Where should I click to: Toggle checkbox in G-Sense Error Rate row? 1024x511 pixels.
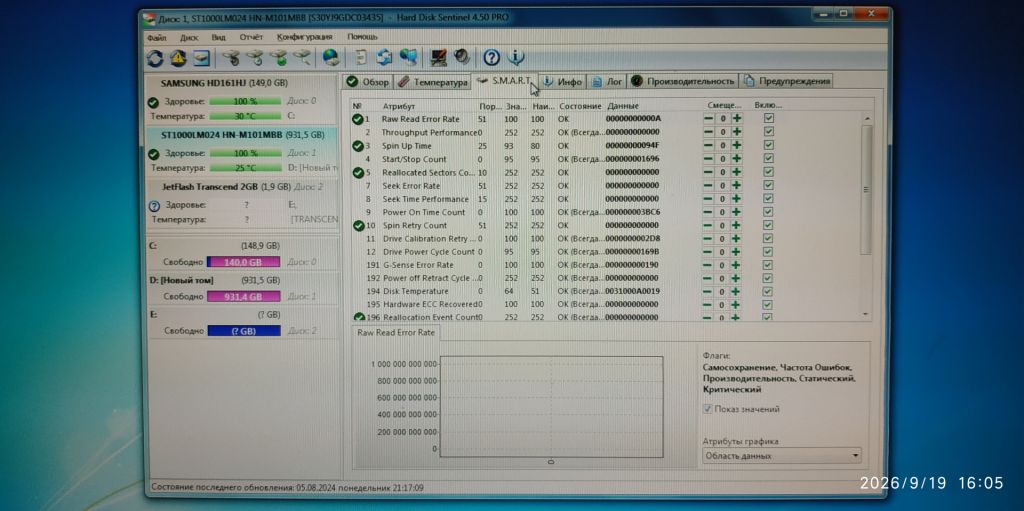click(x=769, y=265)
